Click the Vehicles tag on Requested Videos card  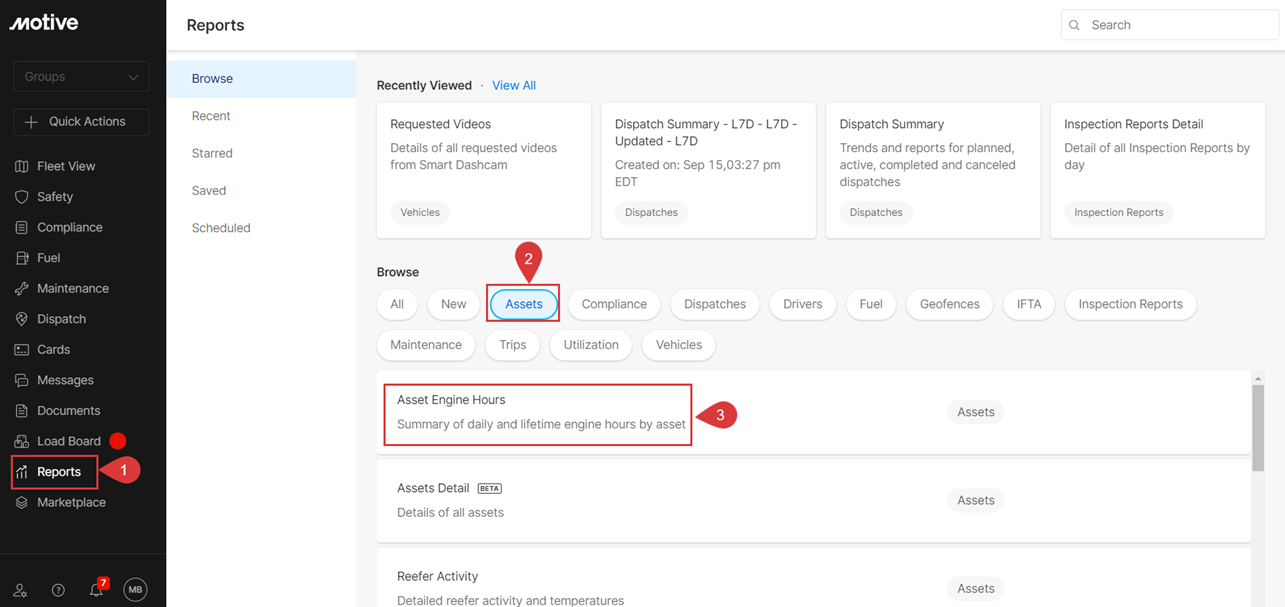420,213
